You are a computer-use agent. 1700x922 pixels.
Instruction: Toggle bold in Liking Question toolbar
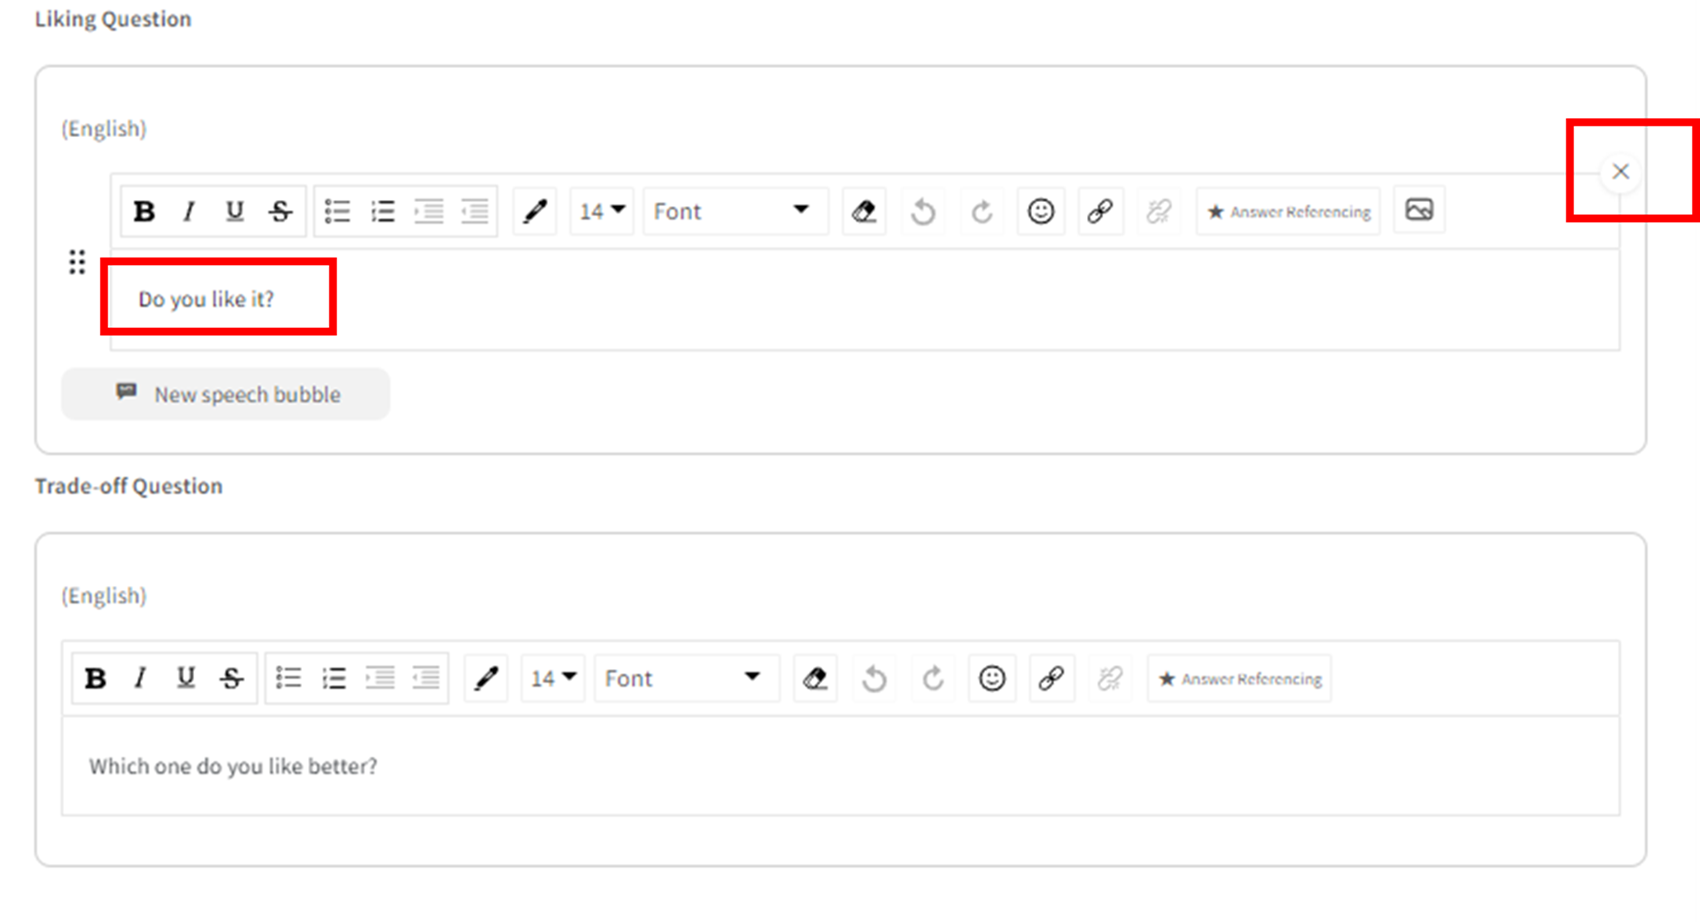tap(144, 212)
